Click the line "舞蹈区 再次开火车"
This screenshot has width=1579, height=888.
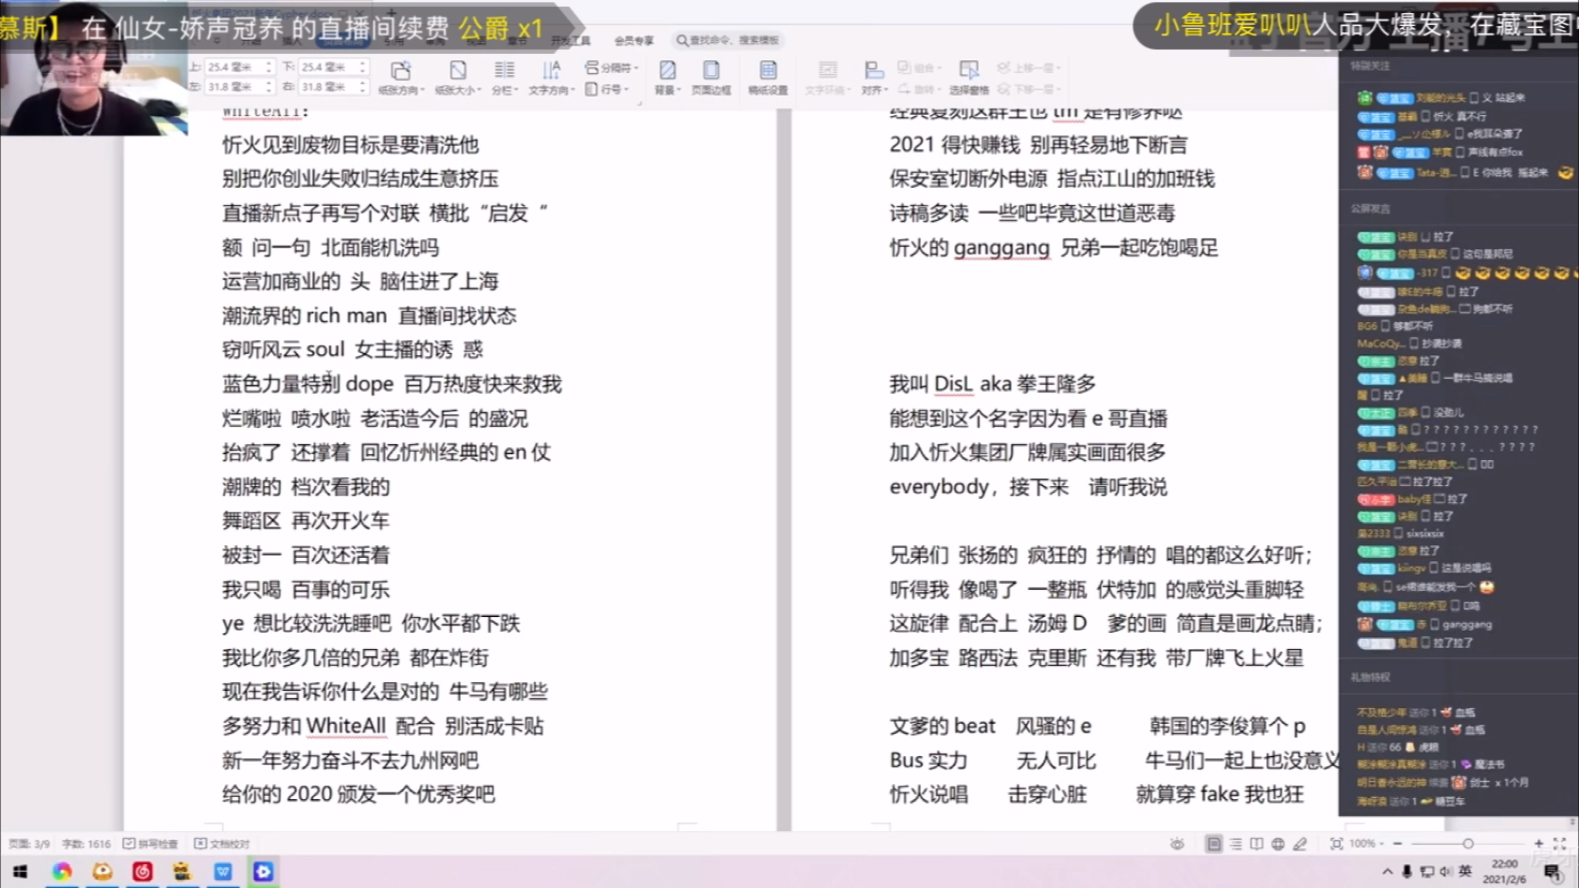pos(306,521)
